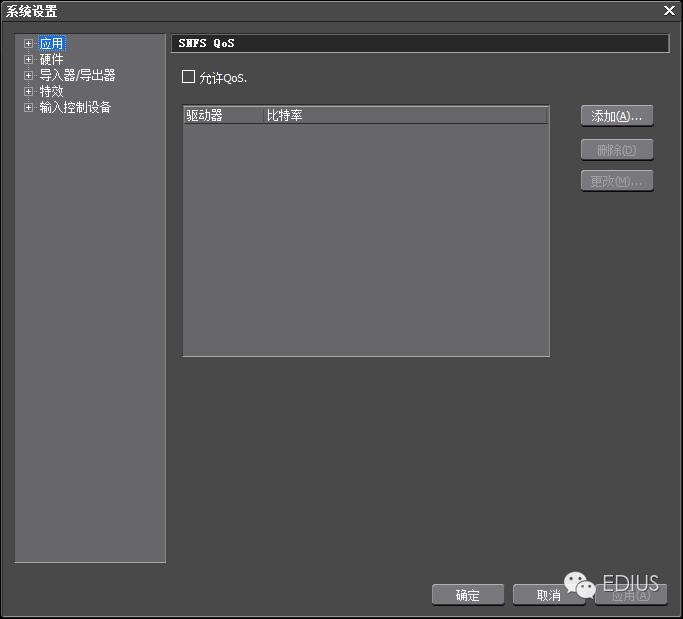Viewport: 683px width, 619px height.
Task: Select 输入控制设备 in the settings tree
Action: coord(75,107)
